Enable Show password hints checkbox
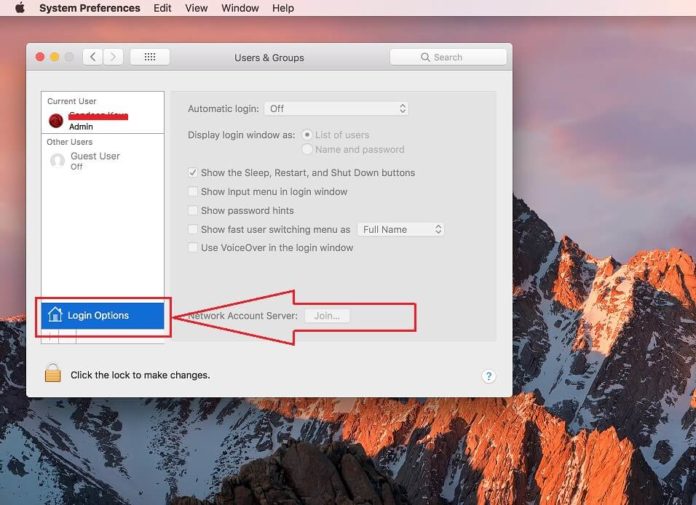This screenshot has width=696, height=505. point(193,210)
